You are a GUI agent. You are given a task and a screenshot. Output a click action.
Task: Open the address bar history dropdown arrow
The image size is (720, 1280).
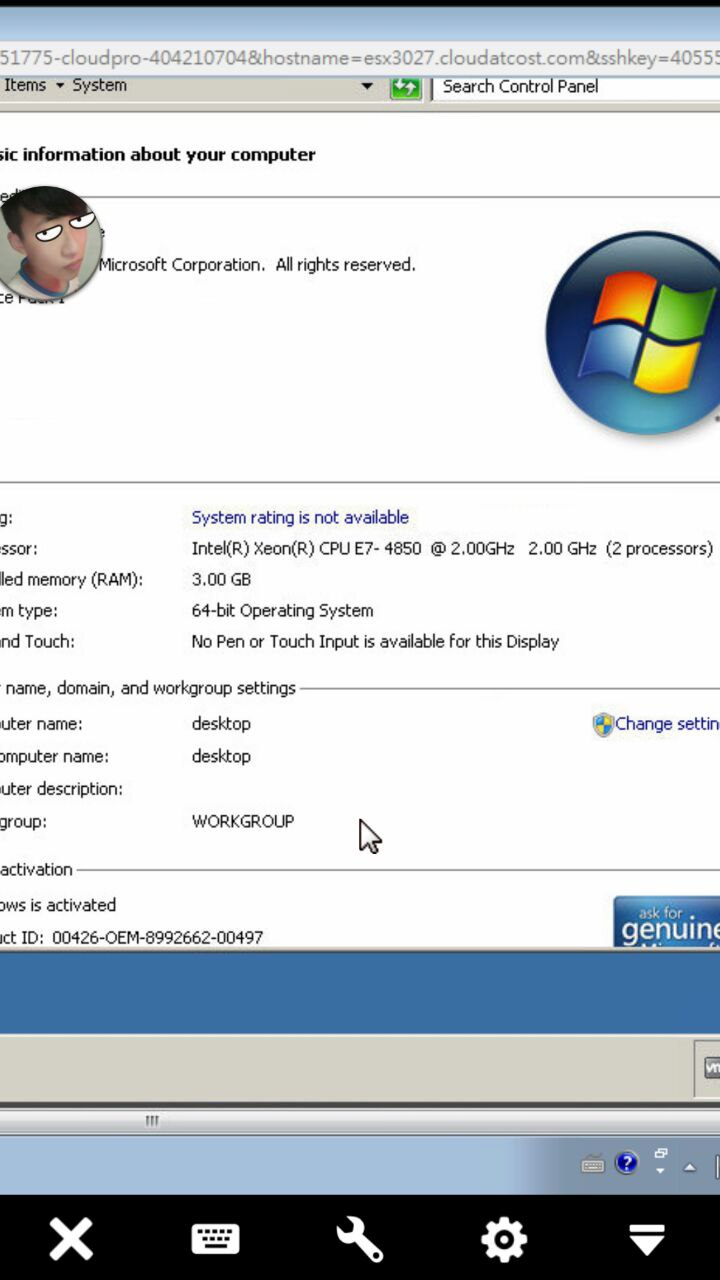[367, 87]
